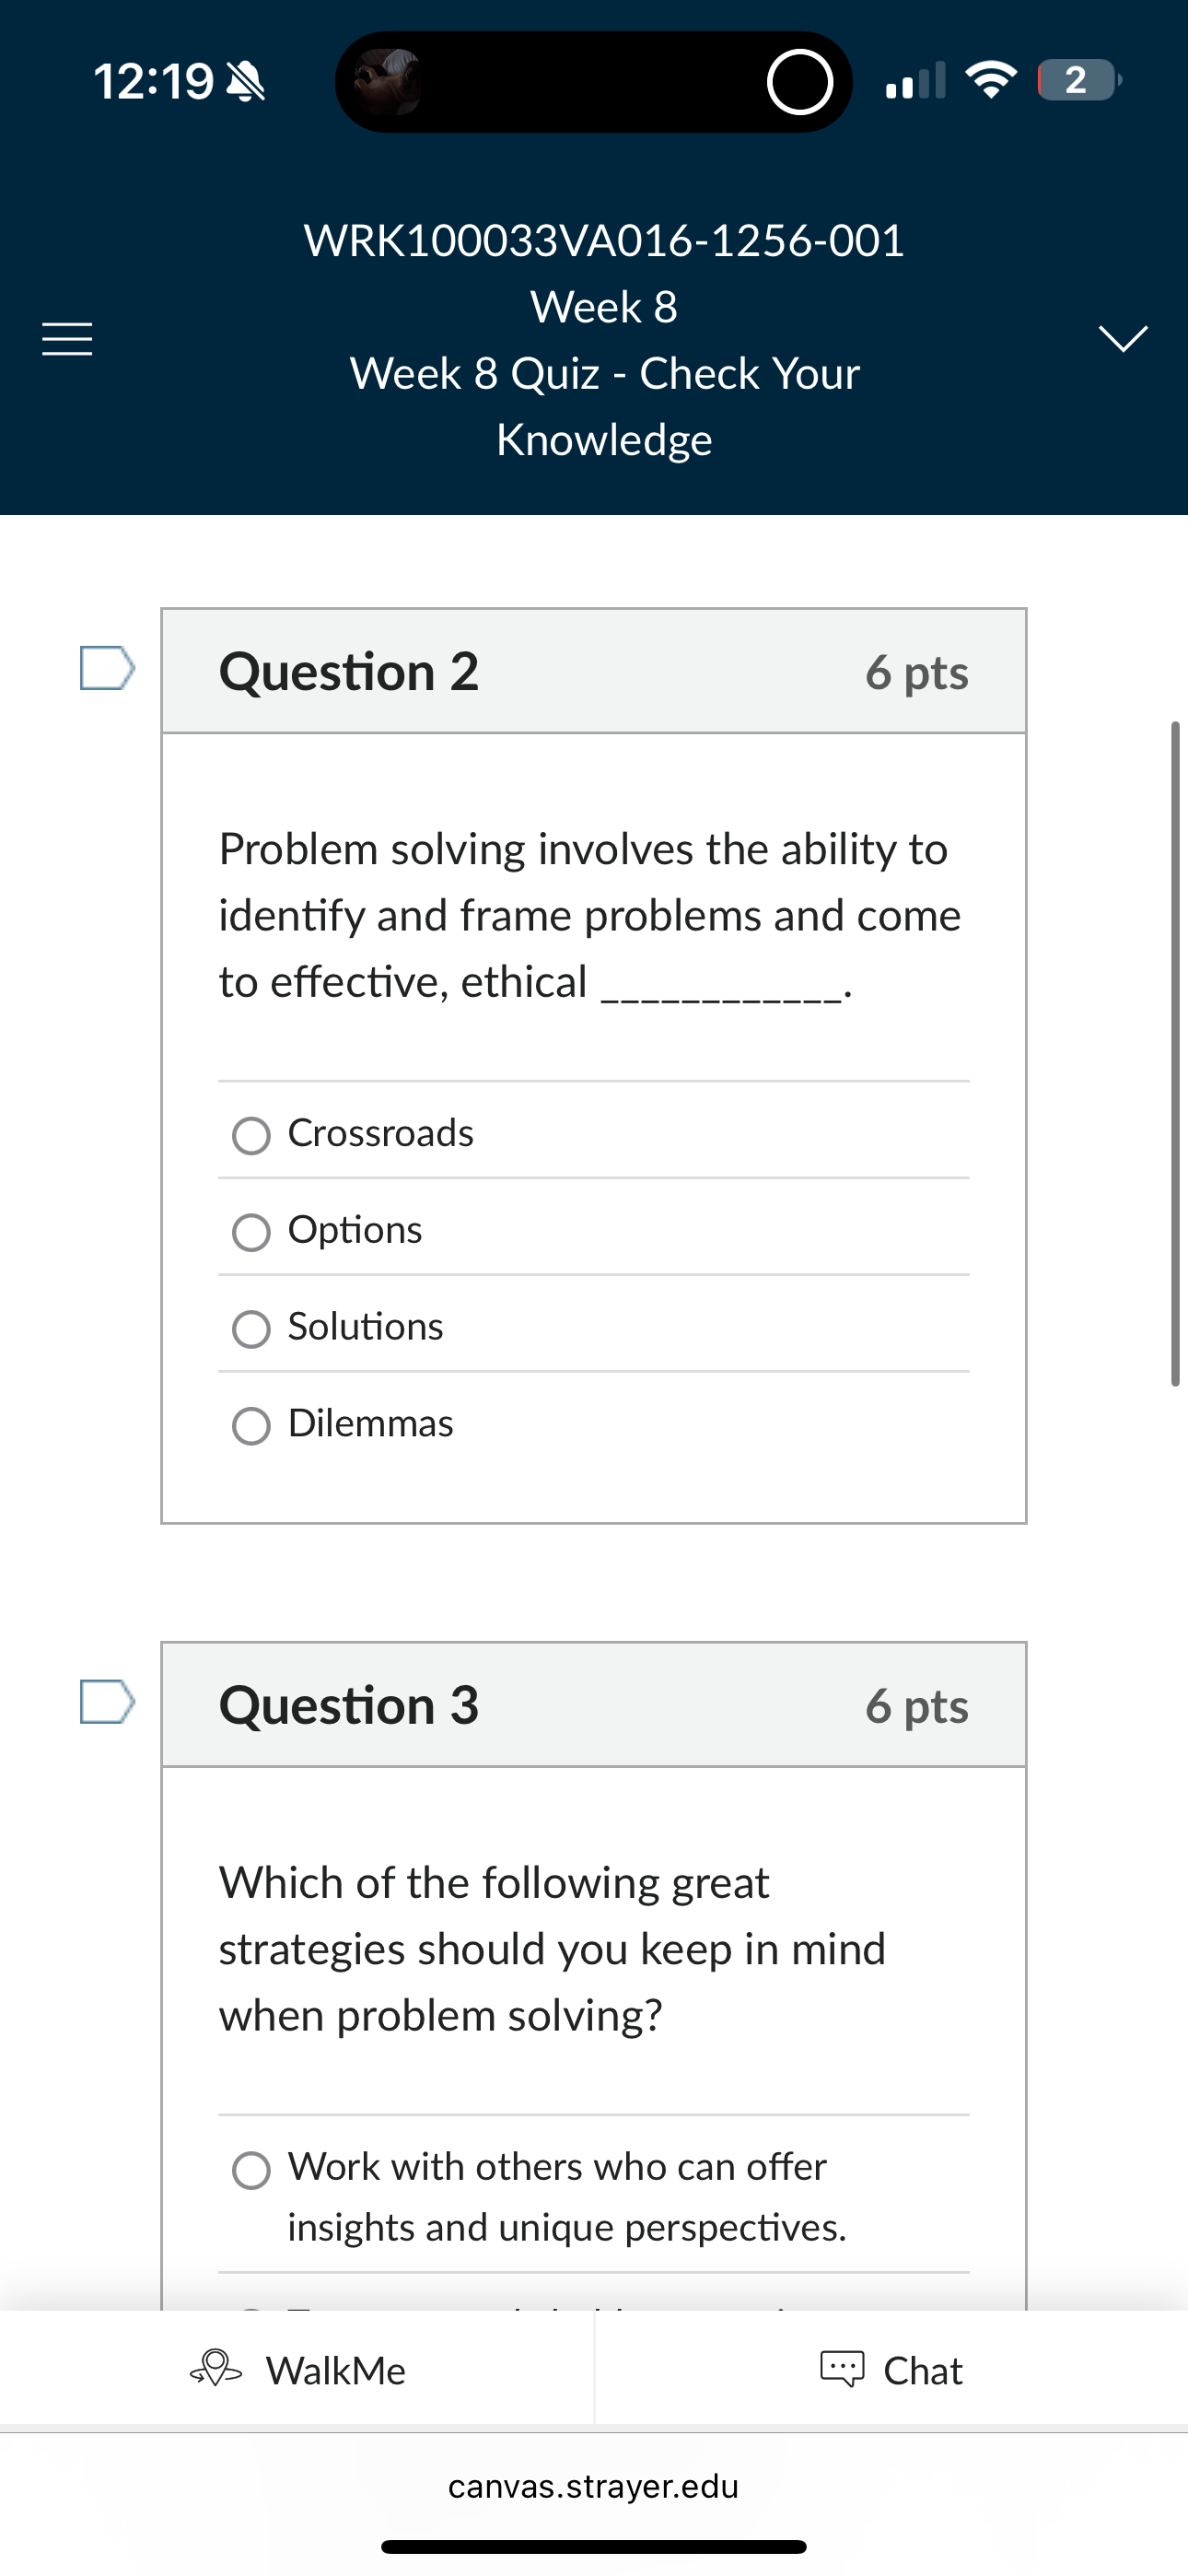
Task: Click the page scrollbar on the right
Action: tap(1175, 1052)
